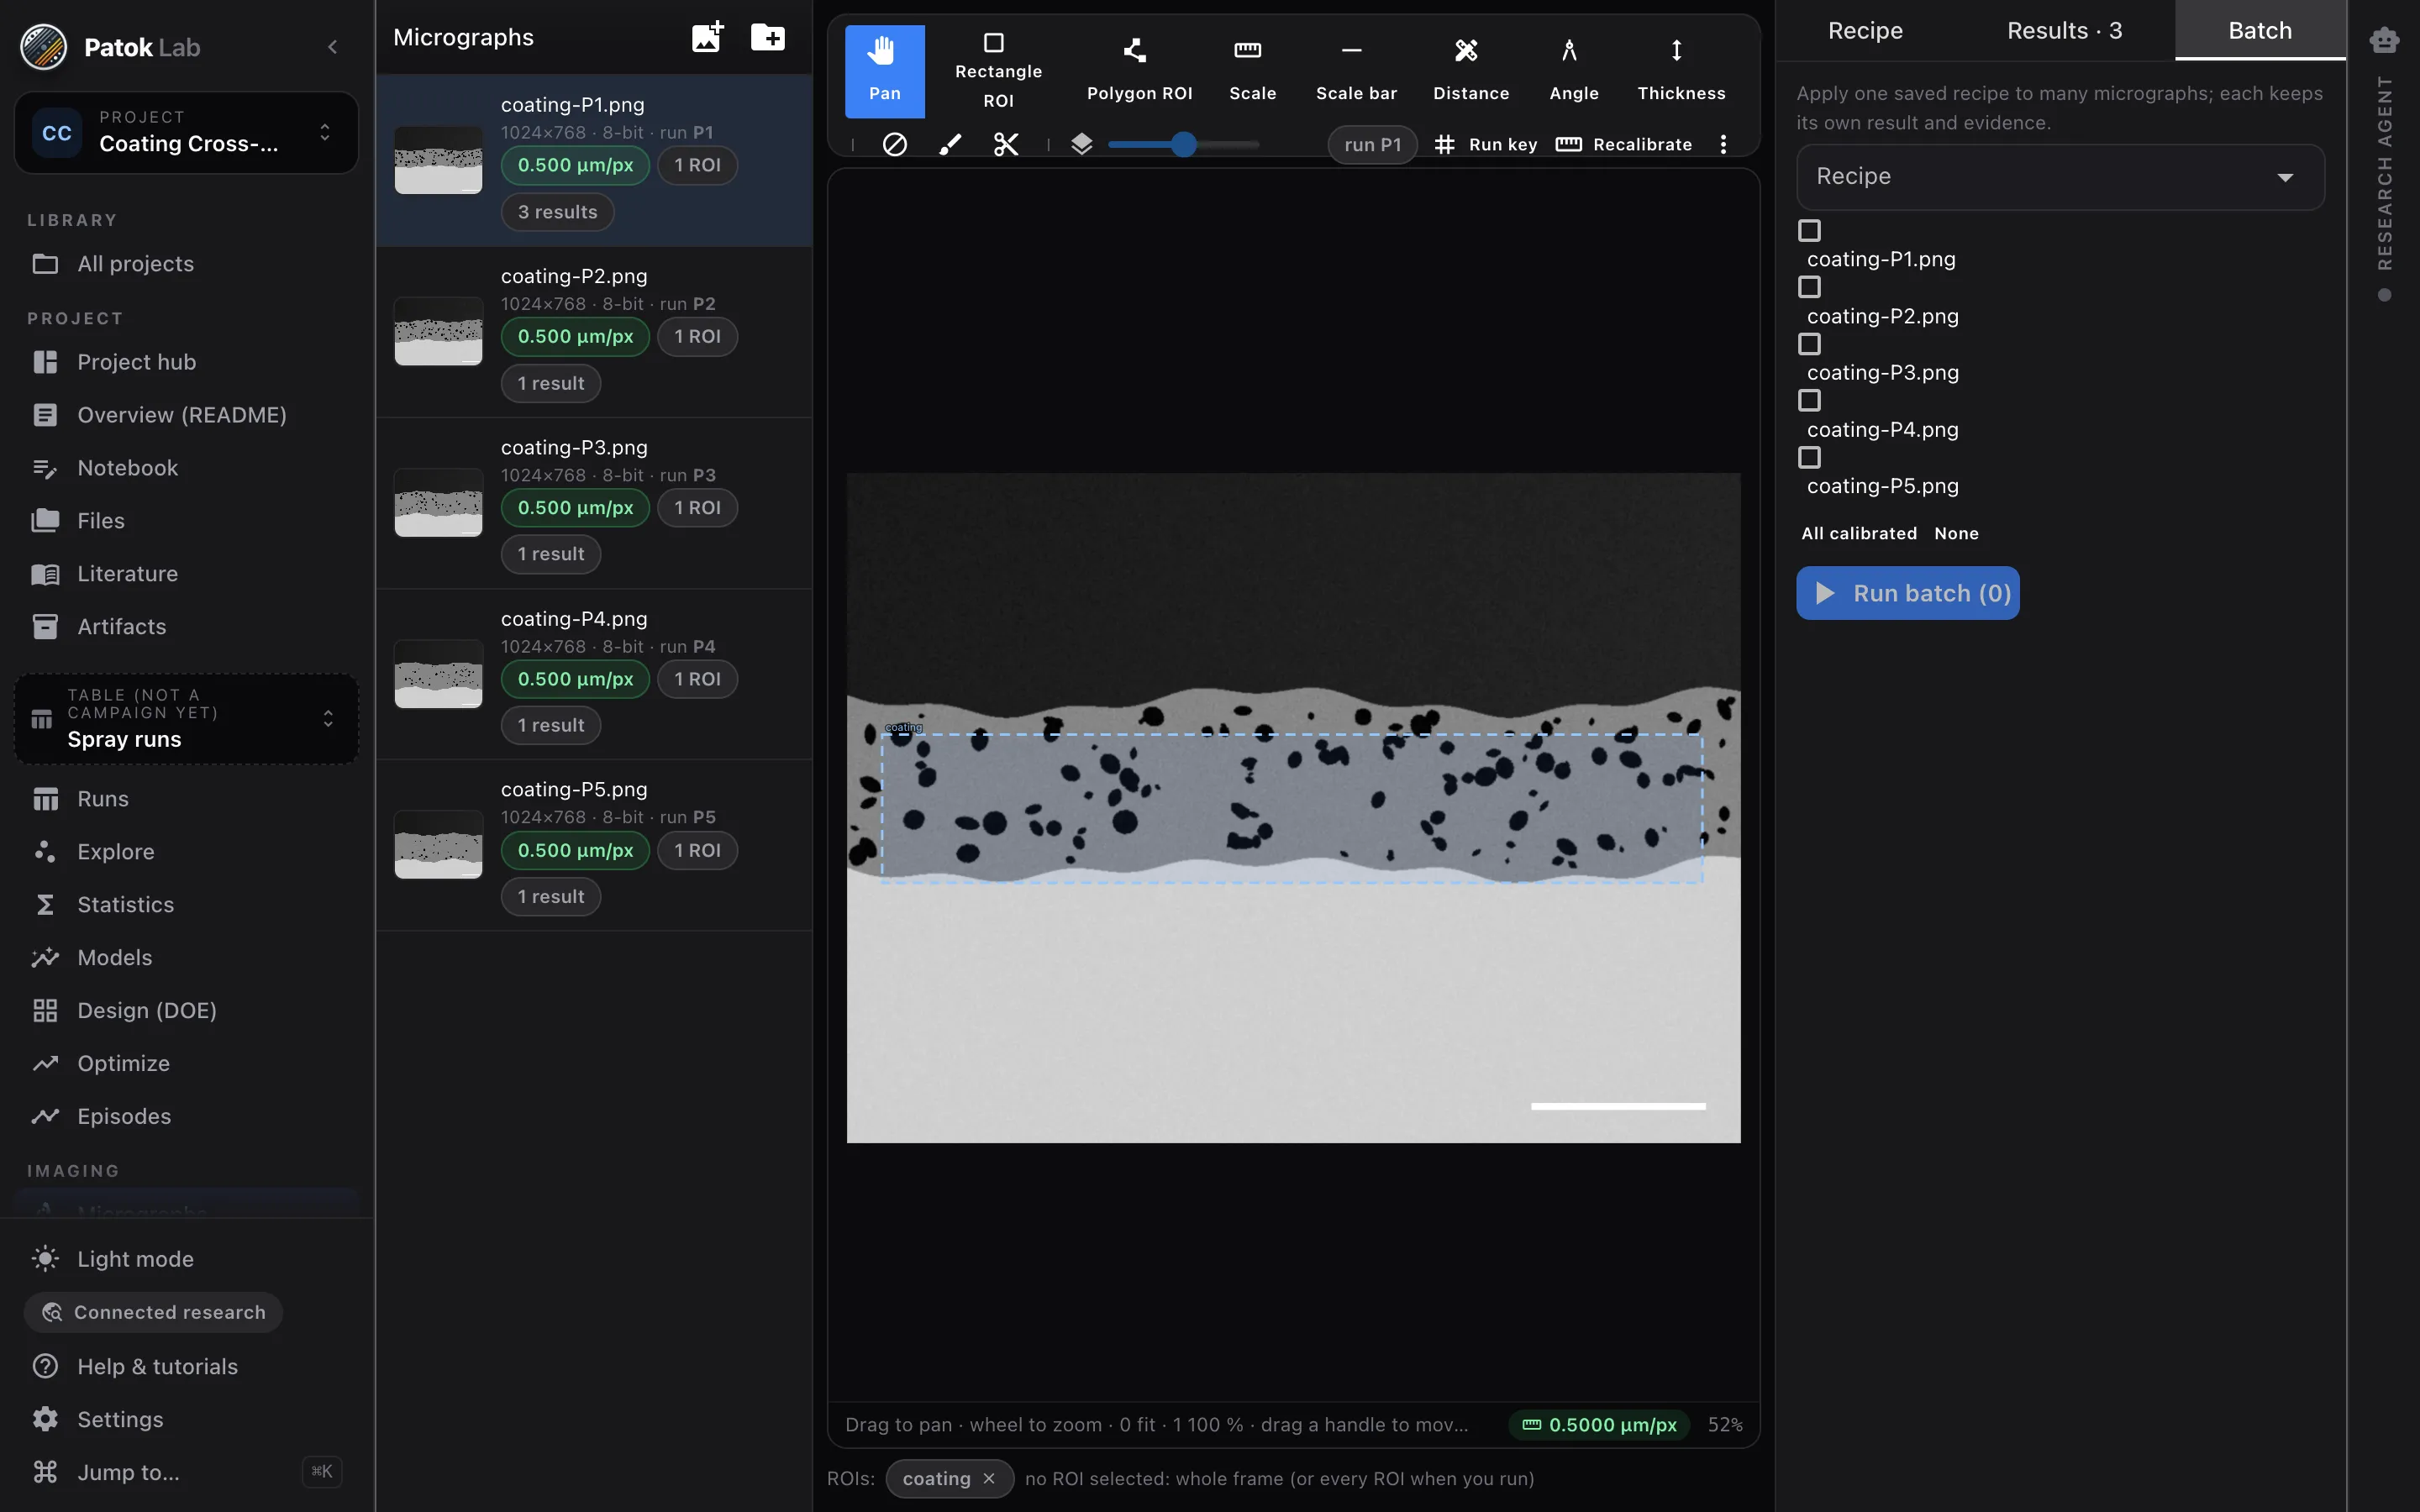Pick the Angle measurement tool

(x=1573, y=70)
